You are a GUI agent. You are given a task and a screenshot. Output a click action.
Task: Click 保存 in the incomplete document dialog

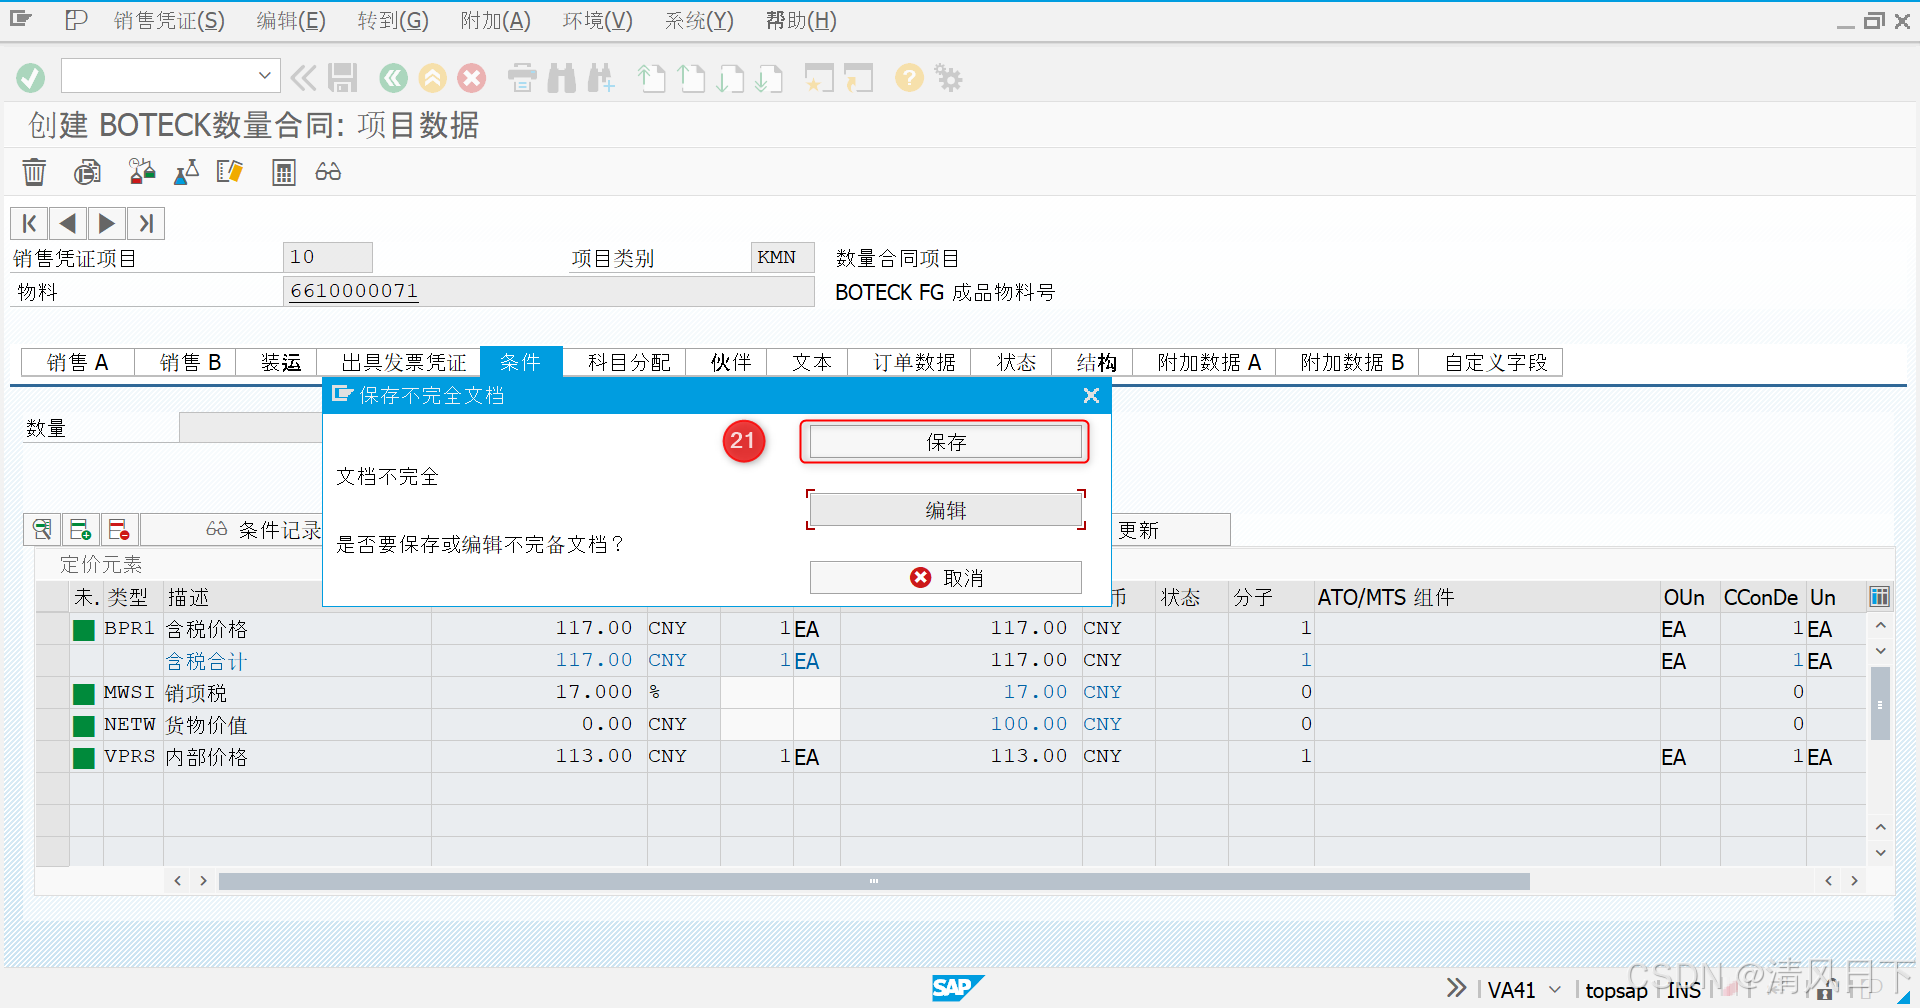[944, 441]
